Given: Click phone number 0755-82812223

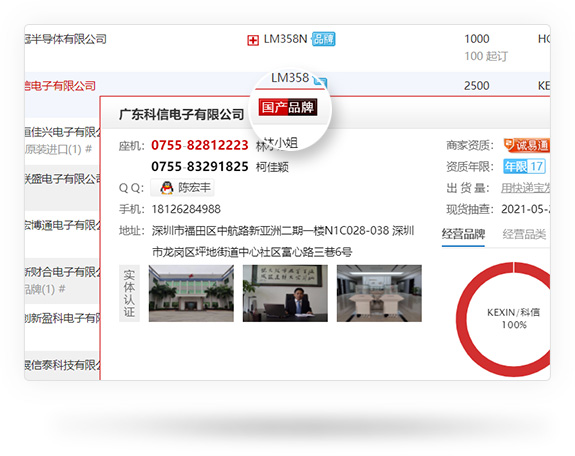Looking at the screenshot, I should (199, 145).
